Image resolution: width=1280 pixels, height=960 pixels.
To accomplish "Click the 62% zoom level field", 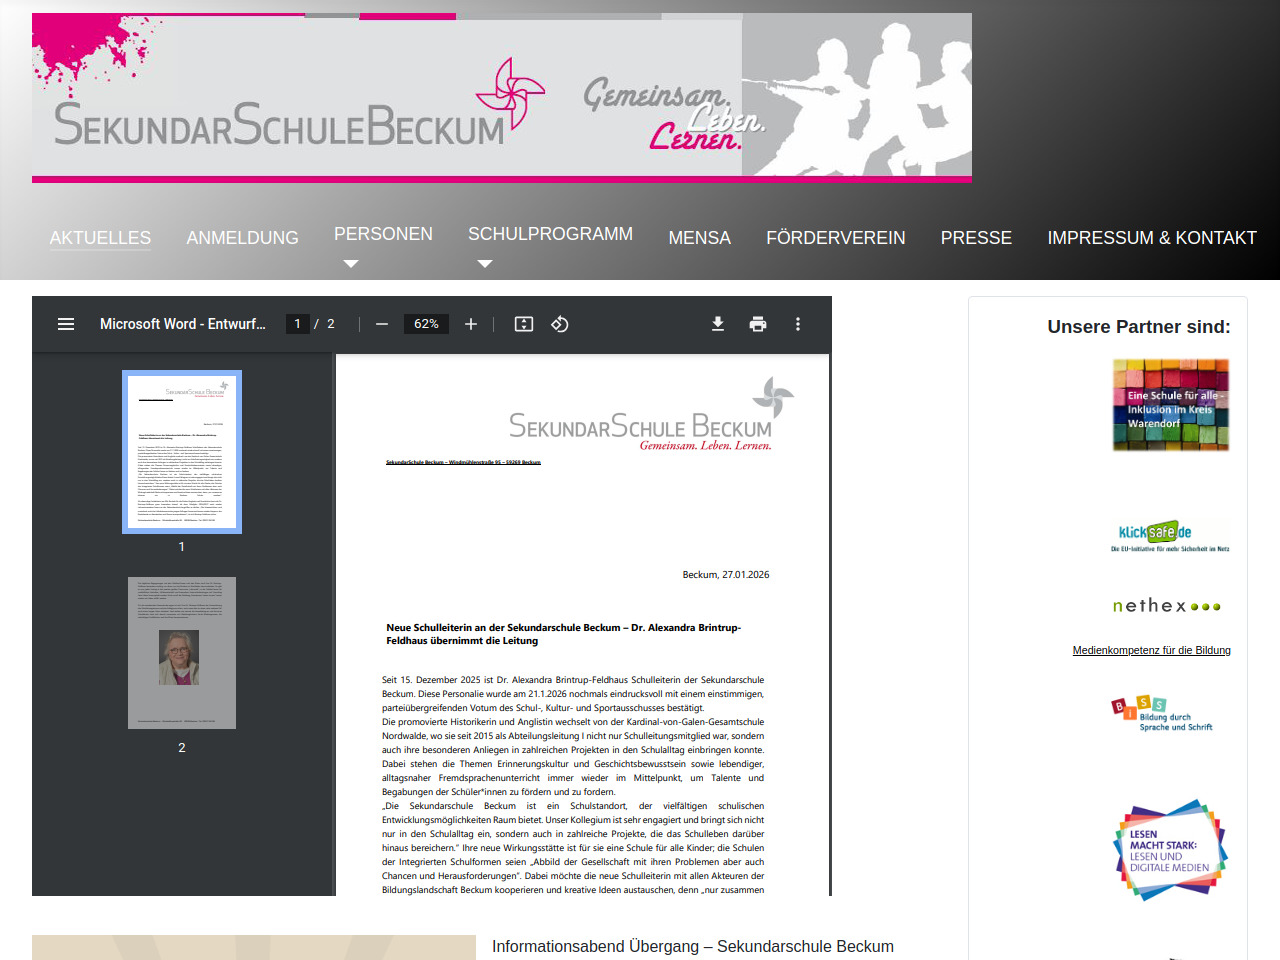I will point(426,324).
